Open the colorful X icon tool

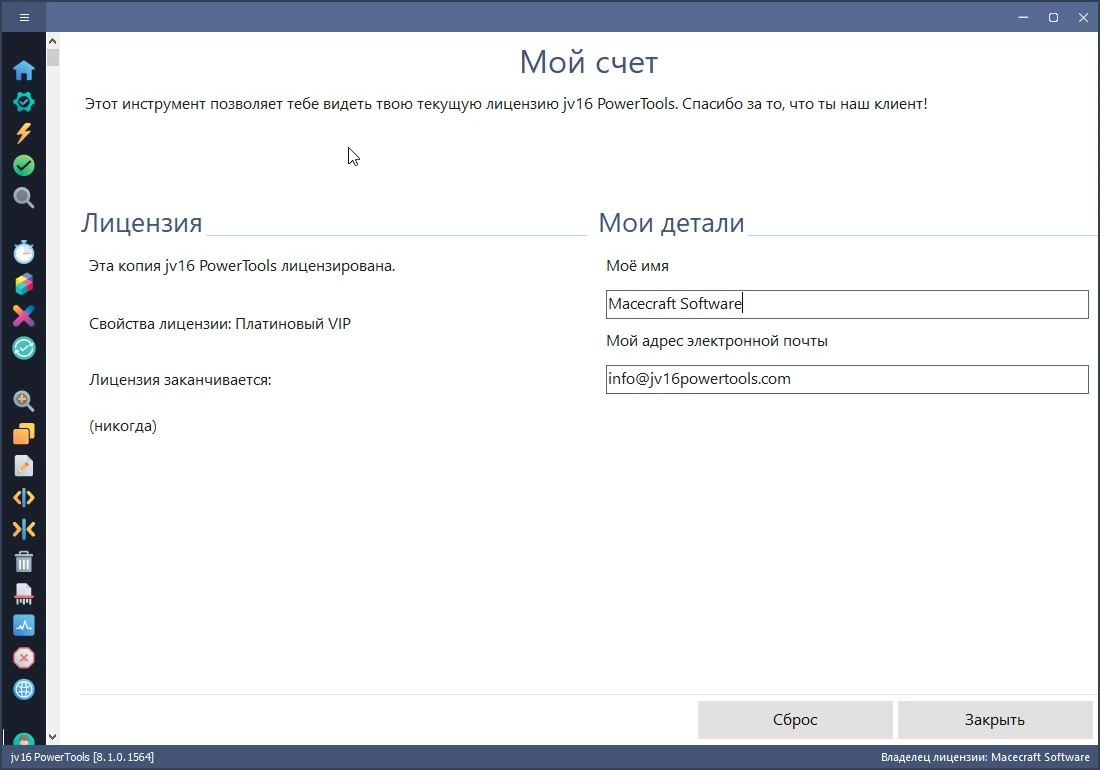(x=24, y=316)
